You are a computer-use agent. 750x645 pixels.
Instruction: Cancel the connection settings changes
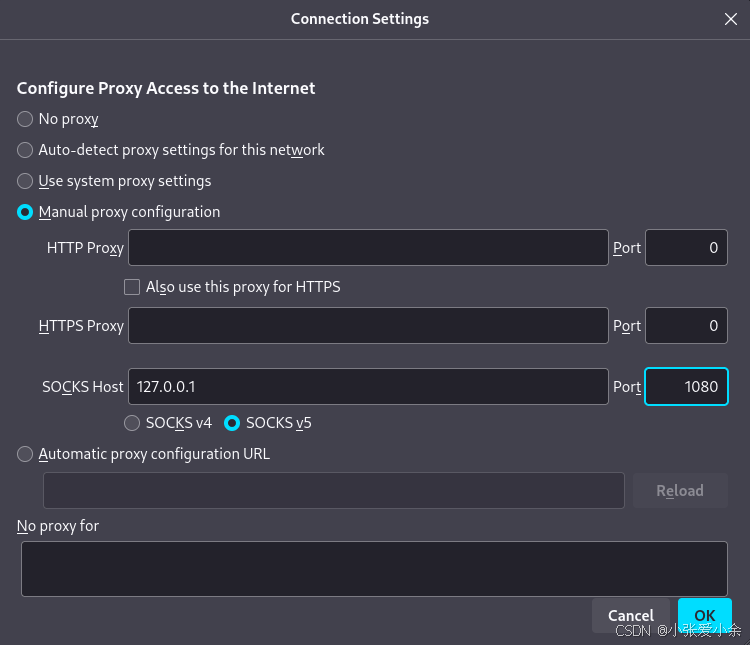(x=631, y=615)
